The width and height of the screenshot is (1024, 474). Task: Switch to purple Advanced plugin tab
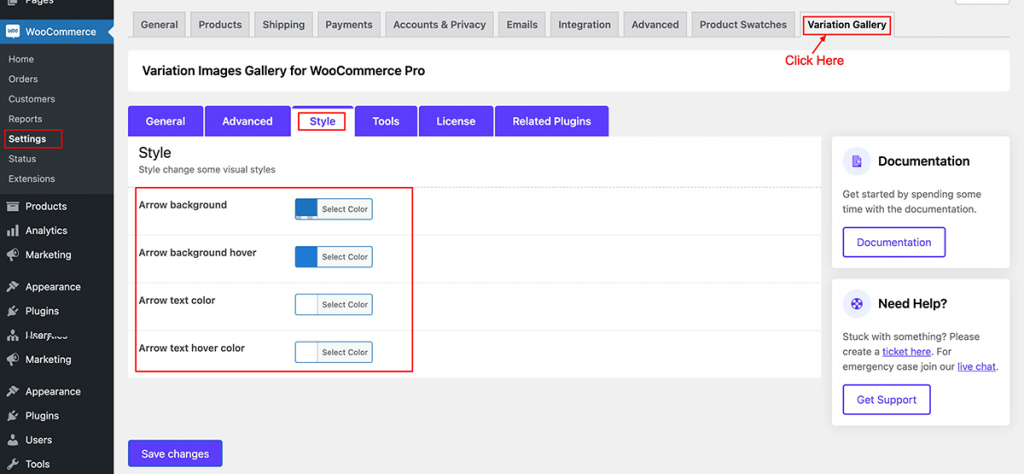pos(248,121)
